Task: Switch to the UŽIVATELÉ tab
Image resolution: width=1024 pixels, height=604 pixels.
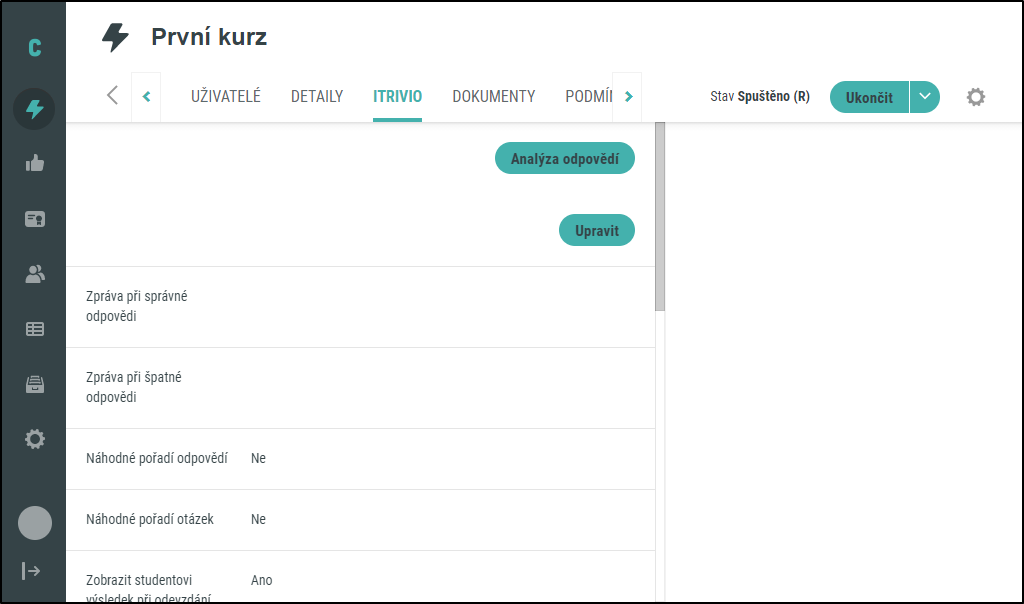Action: click(x=226, y=97)
